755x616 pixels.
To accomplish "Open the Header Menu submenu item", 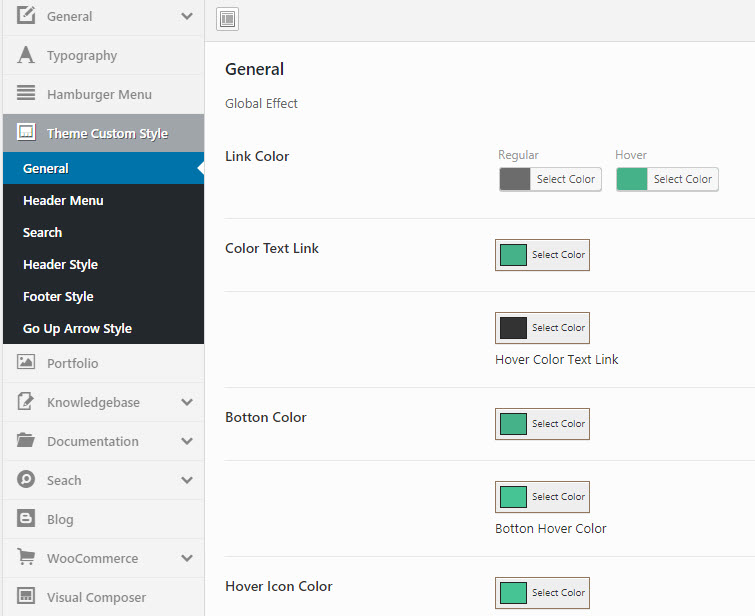I will pos(63,201).
